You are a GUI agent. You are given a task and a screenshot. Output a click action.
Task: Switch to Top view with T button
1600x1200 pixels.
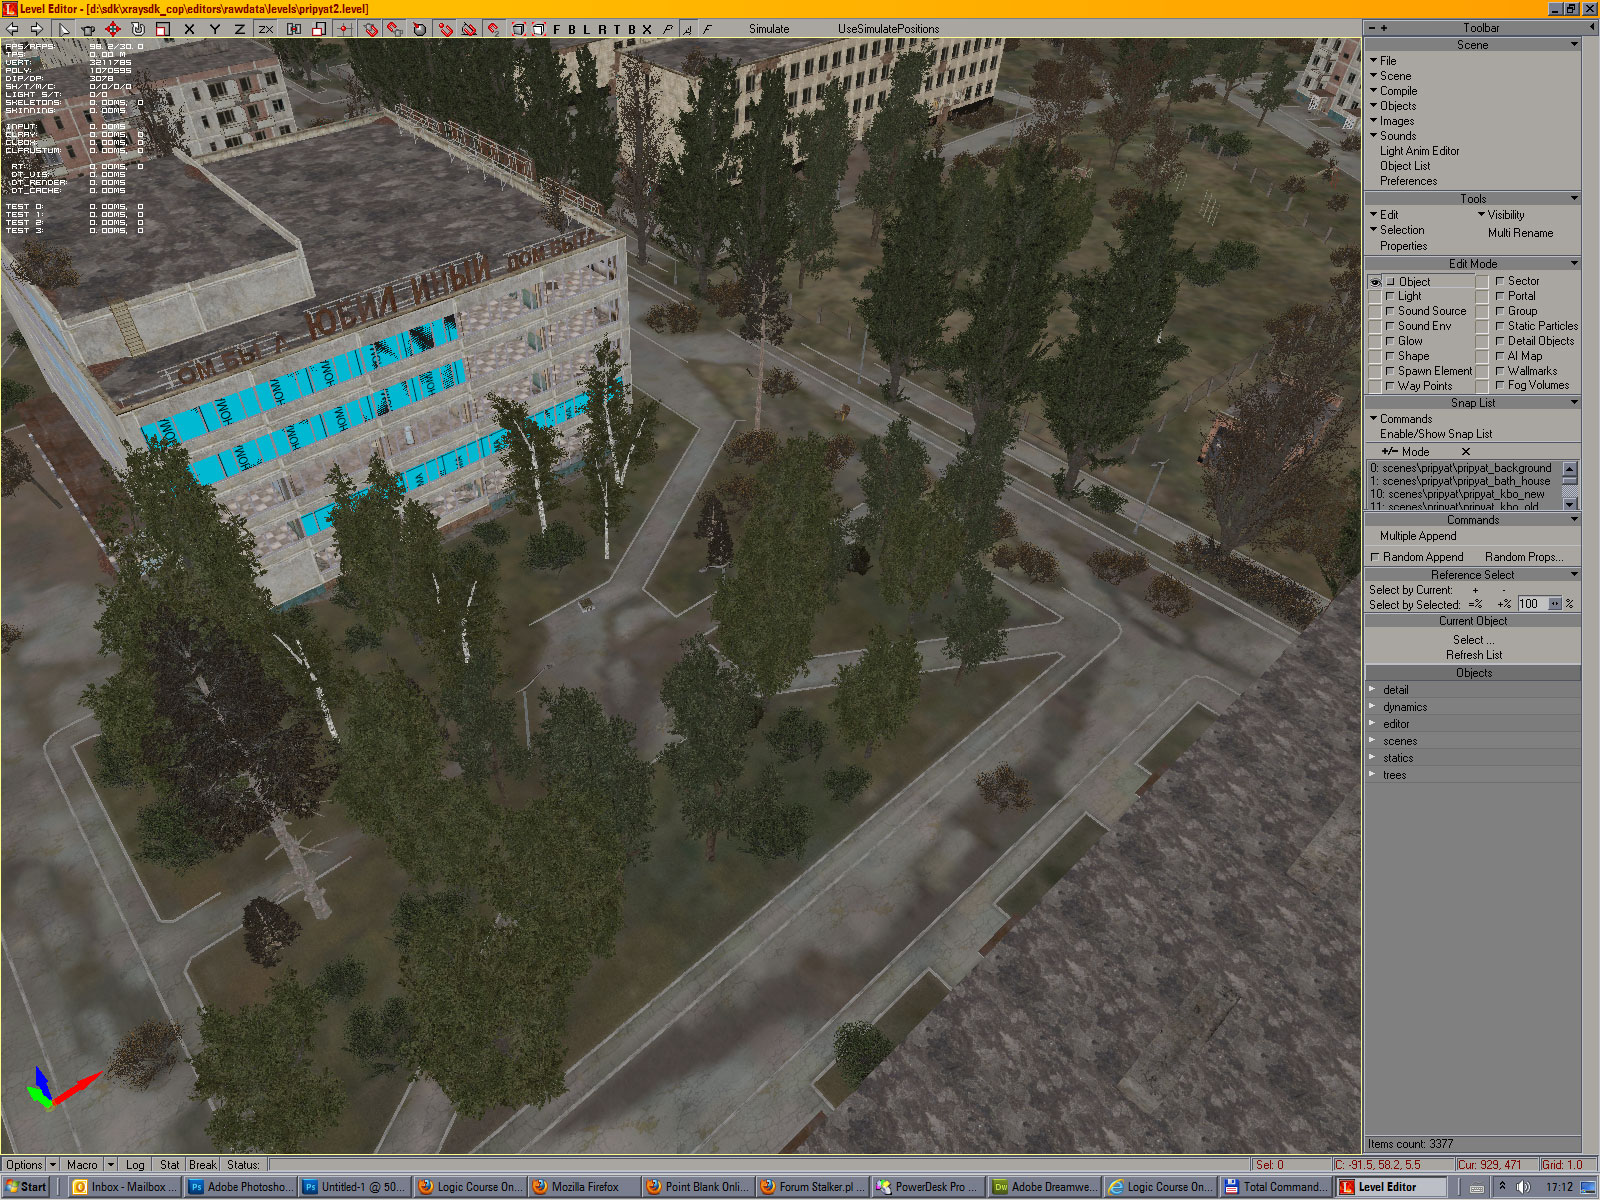click(x=617, y=29)
